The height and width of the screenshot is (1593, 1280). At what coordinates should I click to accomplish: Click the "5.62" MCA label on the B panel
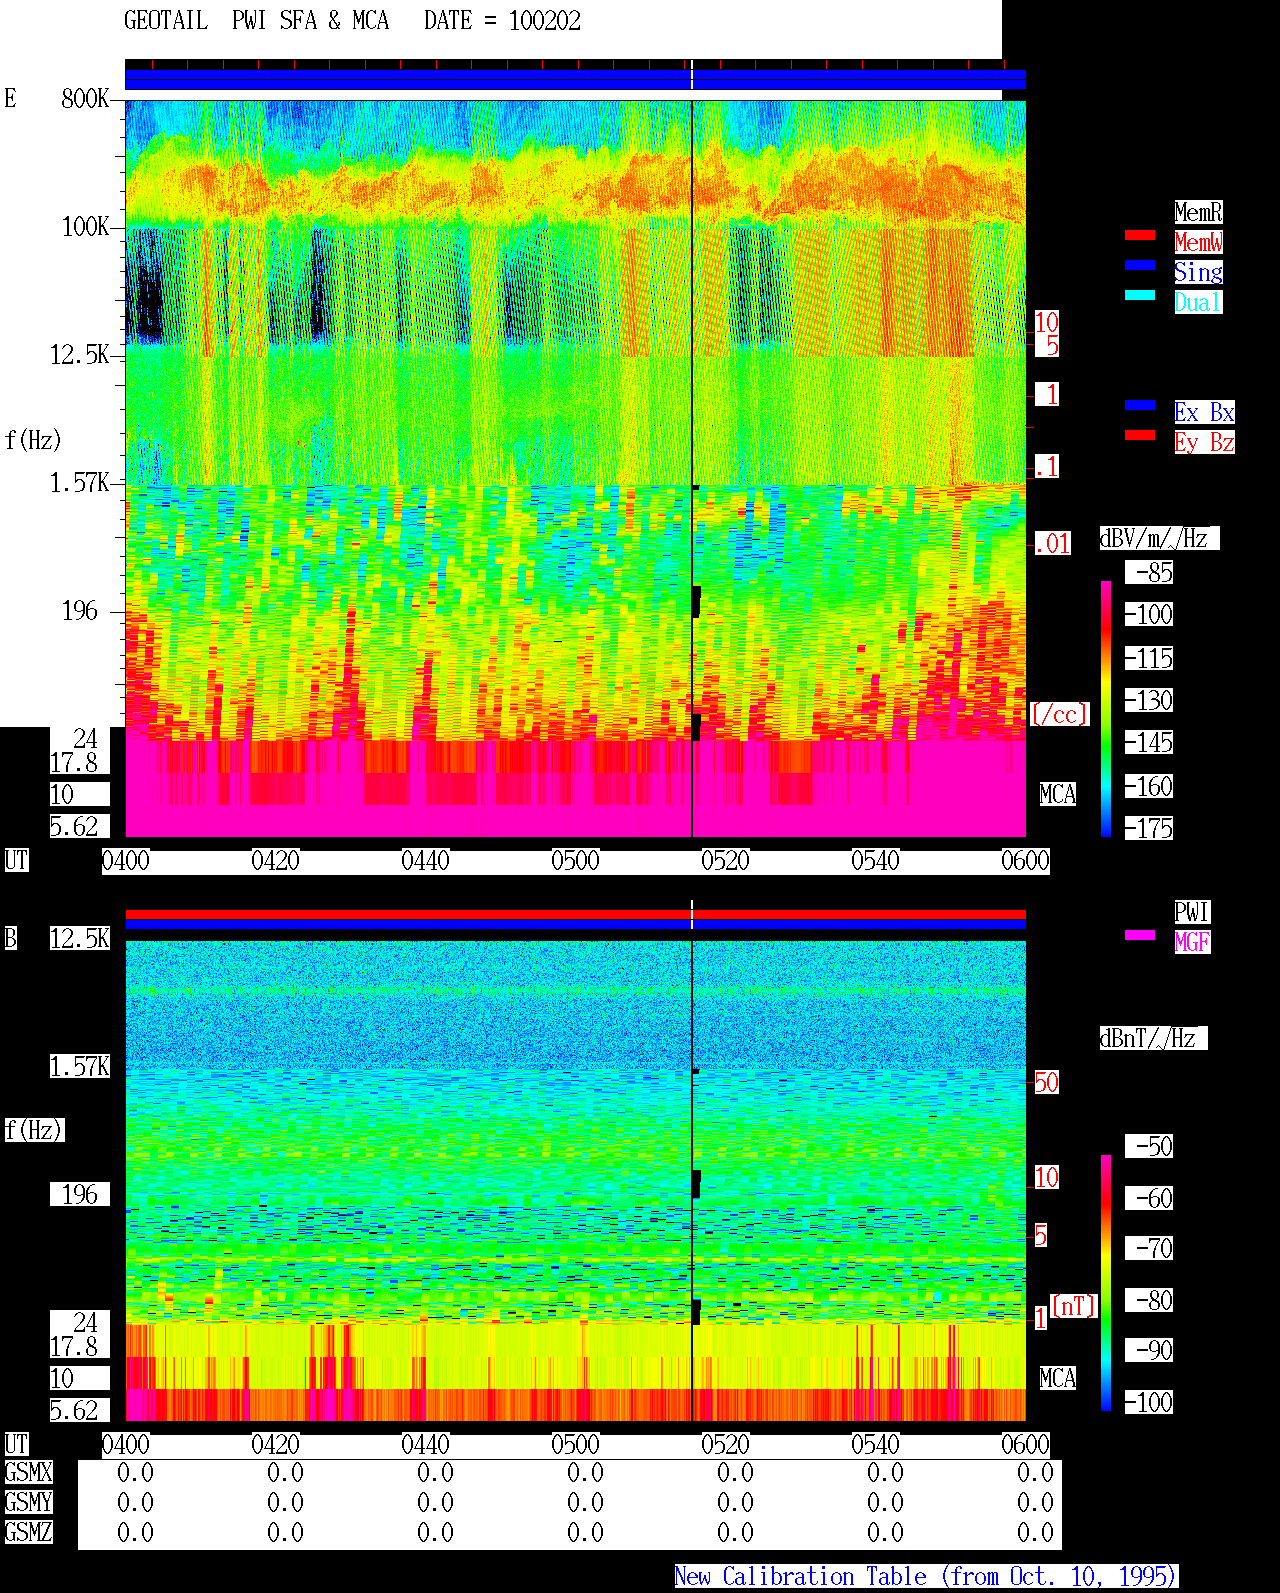(x=74, y=1410)
